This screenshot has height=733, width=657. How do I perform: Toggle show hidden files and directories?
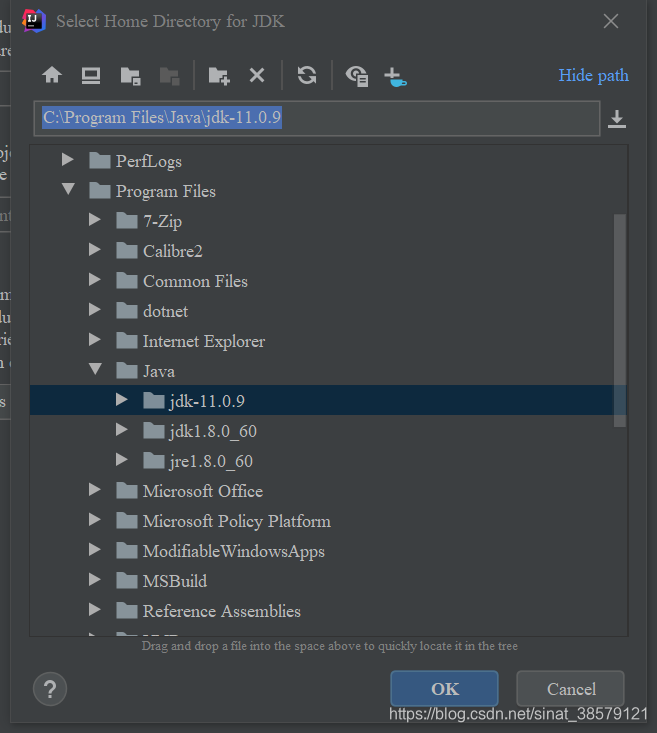click(x=357, y=76)
